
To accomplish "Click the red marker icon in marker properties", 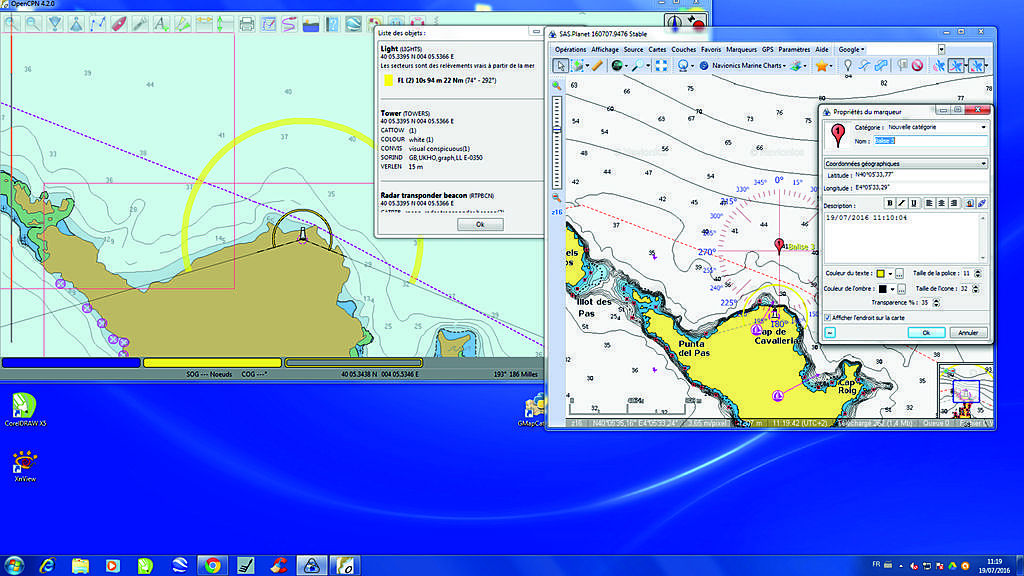I will point(838,135).
